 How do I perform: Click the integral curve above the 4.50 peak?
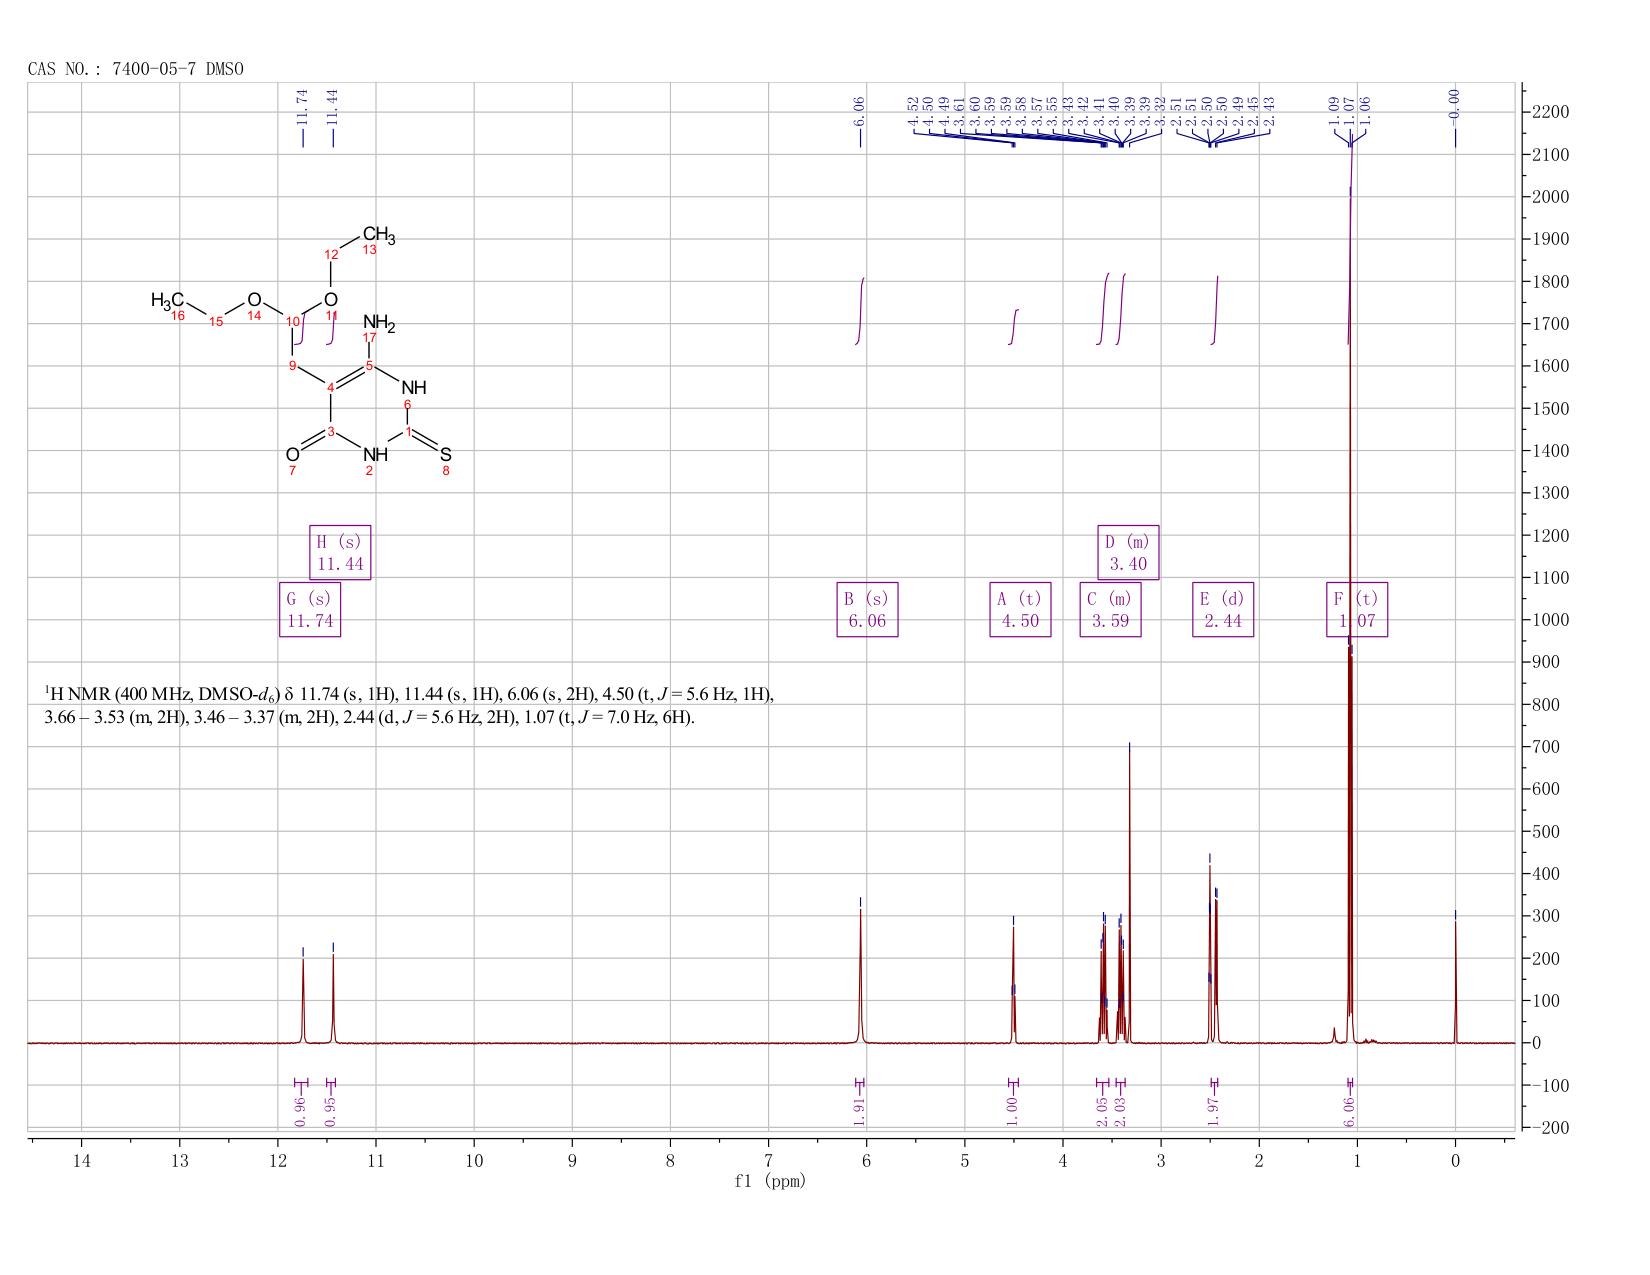coord(1014,327)
